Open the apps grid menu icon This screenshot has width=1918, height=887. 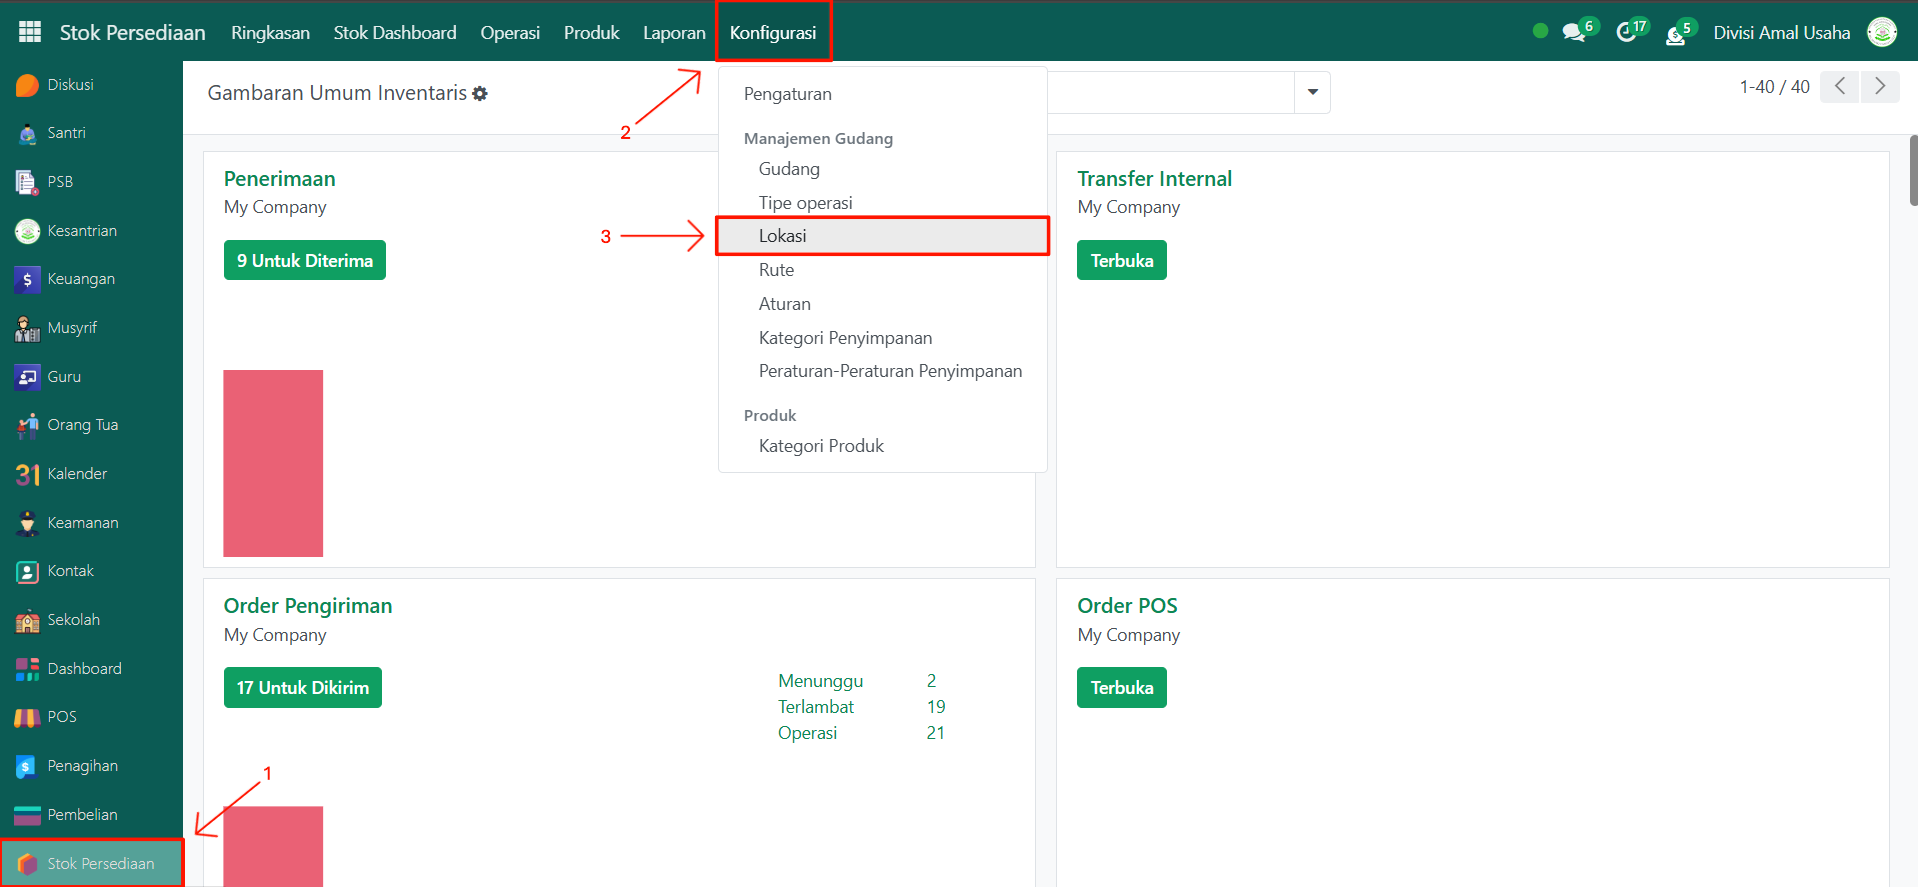pyautogui.click(x=30, y=32)
